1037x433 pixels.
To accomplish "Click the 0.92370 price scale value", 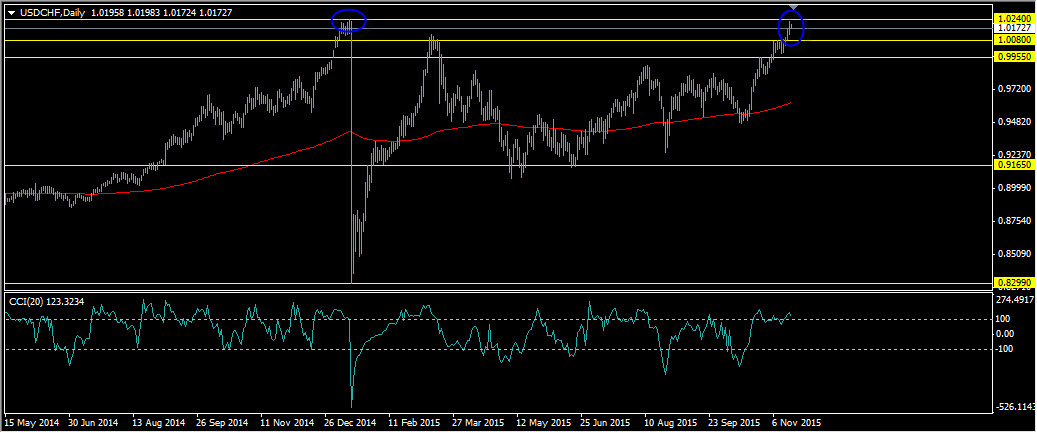I will click(1014, 155).
